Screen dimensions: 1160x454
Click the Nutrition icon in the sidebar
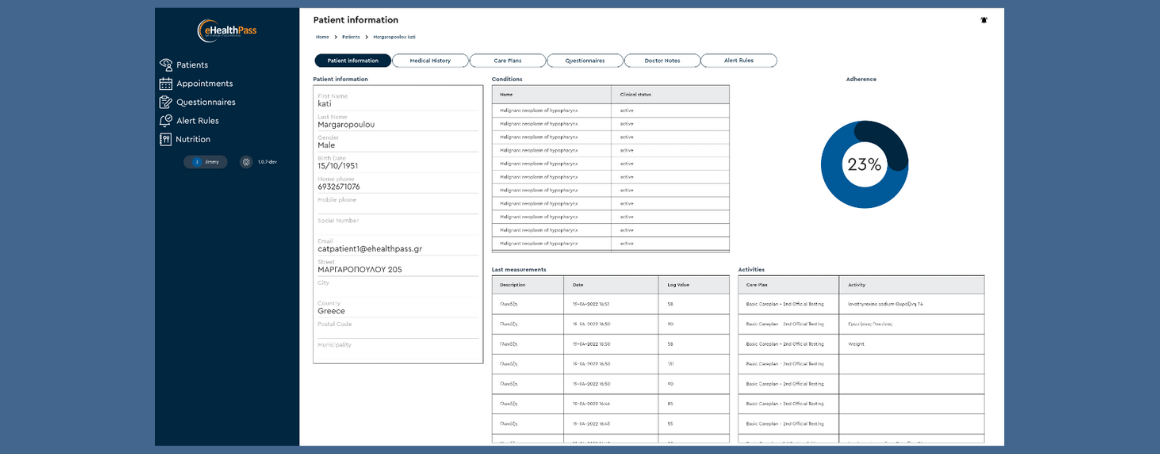(x=166, y=139)
